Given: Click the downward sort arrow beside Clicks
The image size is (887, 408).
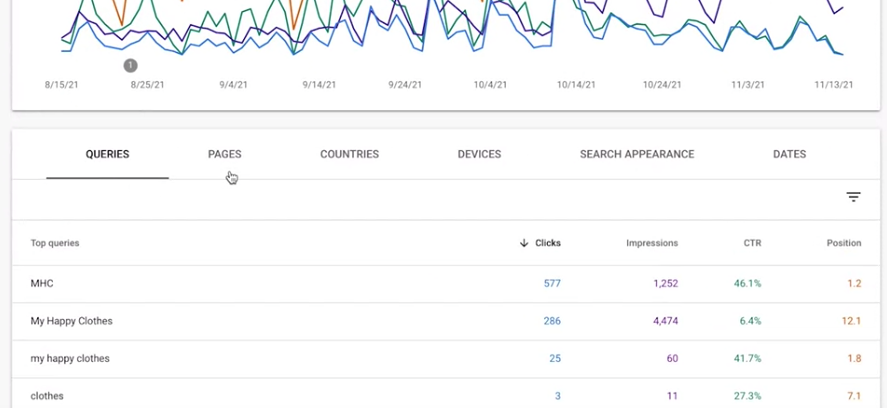Looking at the screenshot, I should (x=524, y=243).
